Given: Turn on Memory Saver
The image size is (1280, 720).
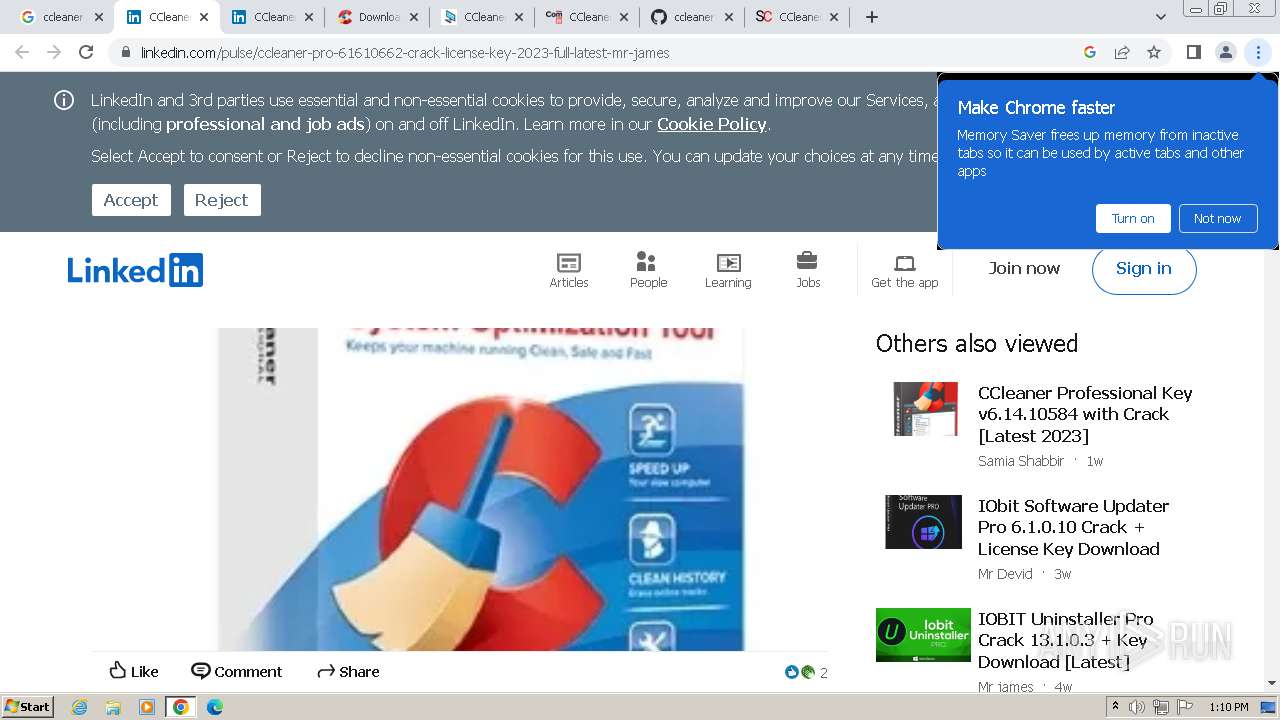Looking at the screenshot, I should click(x=1133, y=218).
